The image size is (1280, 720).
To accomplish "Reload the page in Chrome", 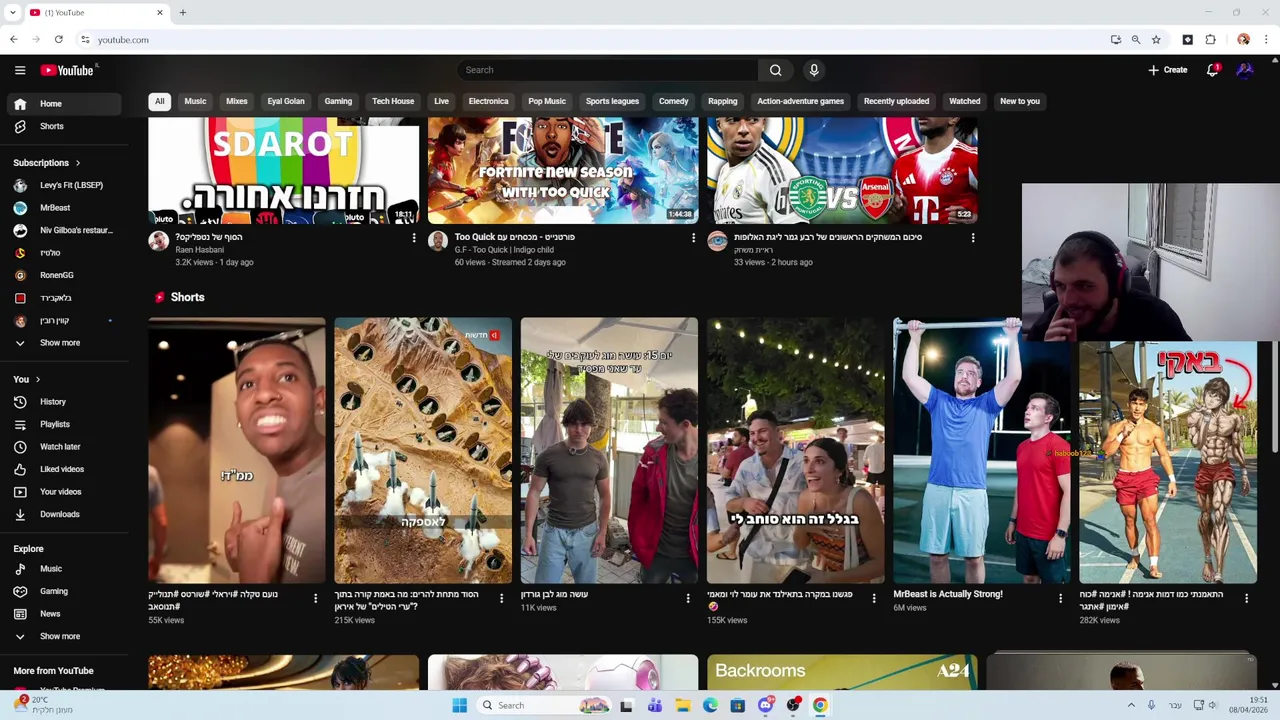I will coord(59,39).
